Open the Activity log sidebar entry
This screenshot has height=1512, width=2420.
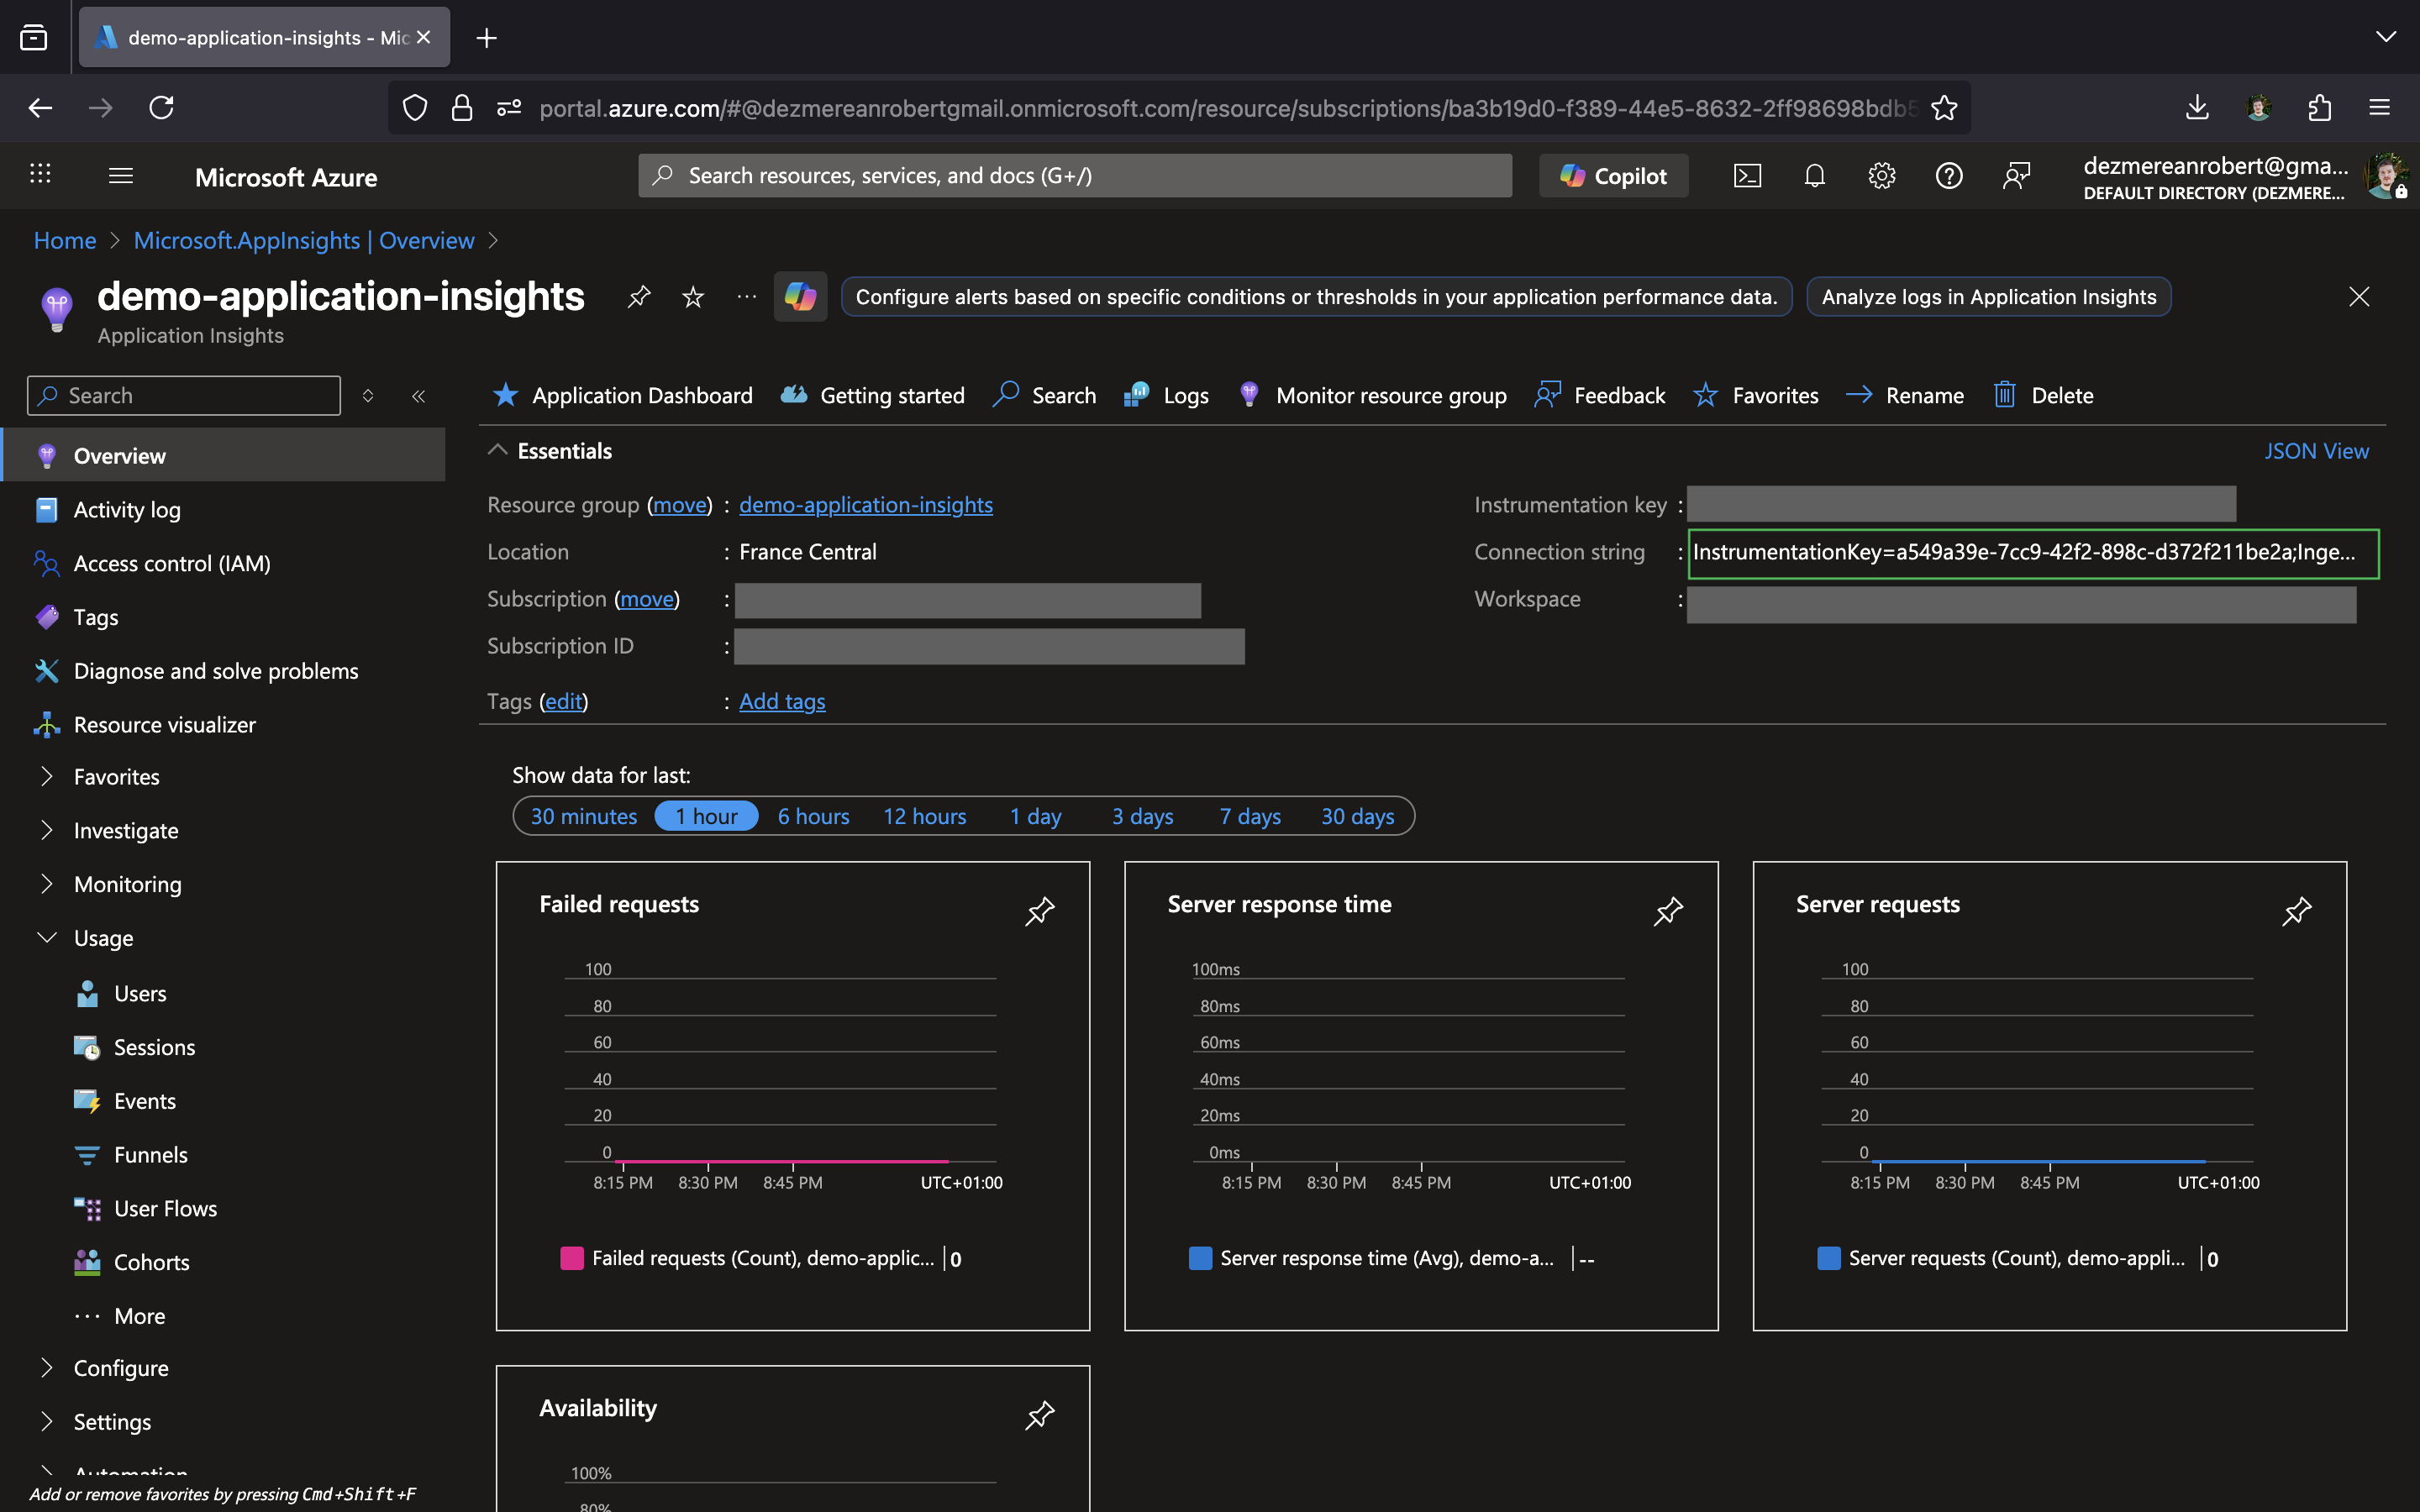tap(127, 509)
